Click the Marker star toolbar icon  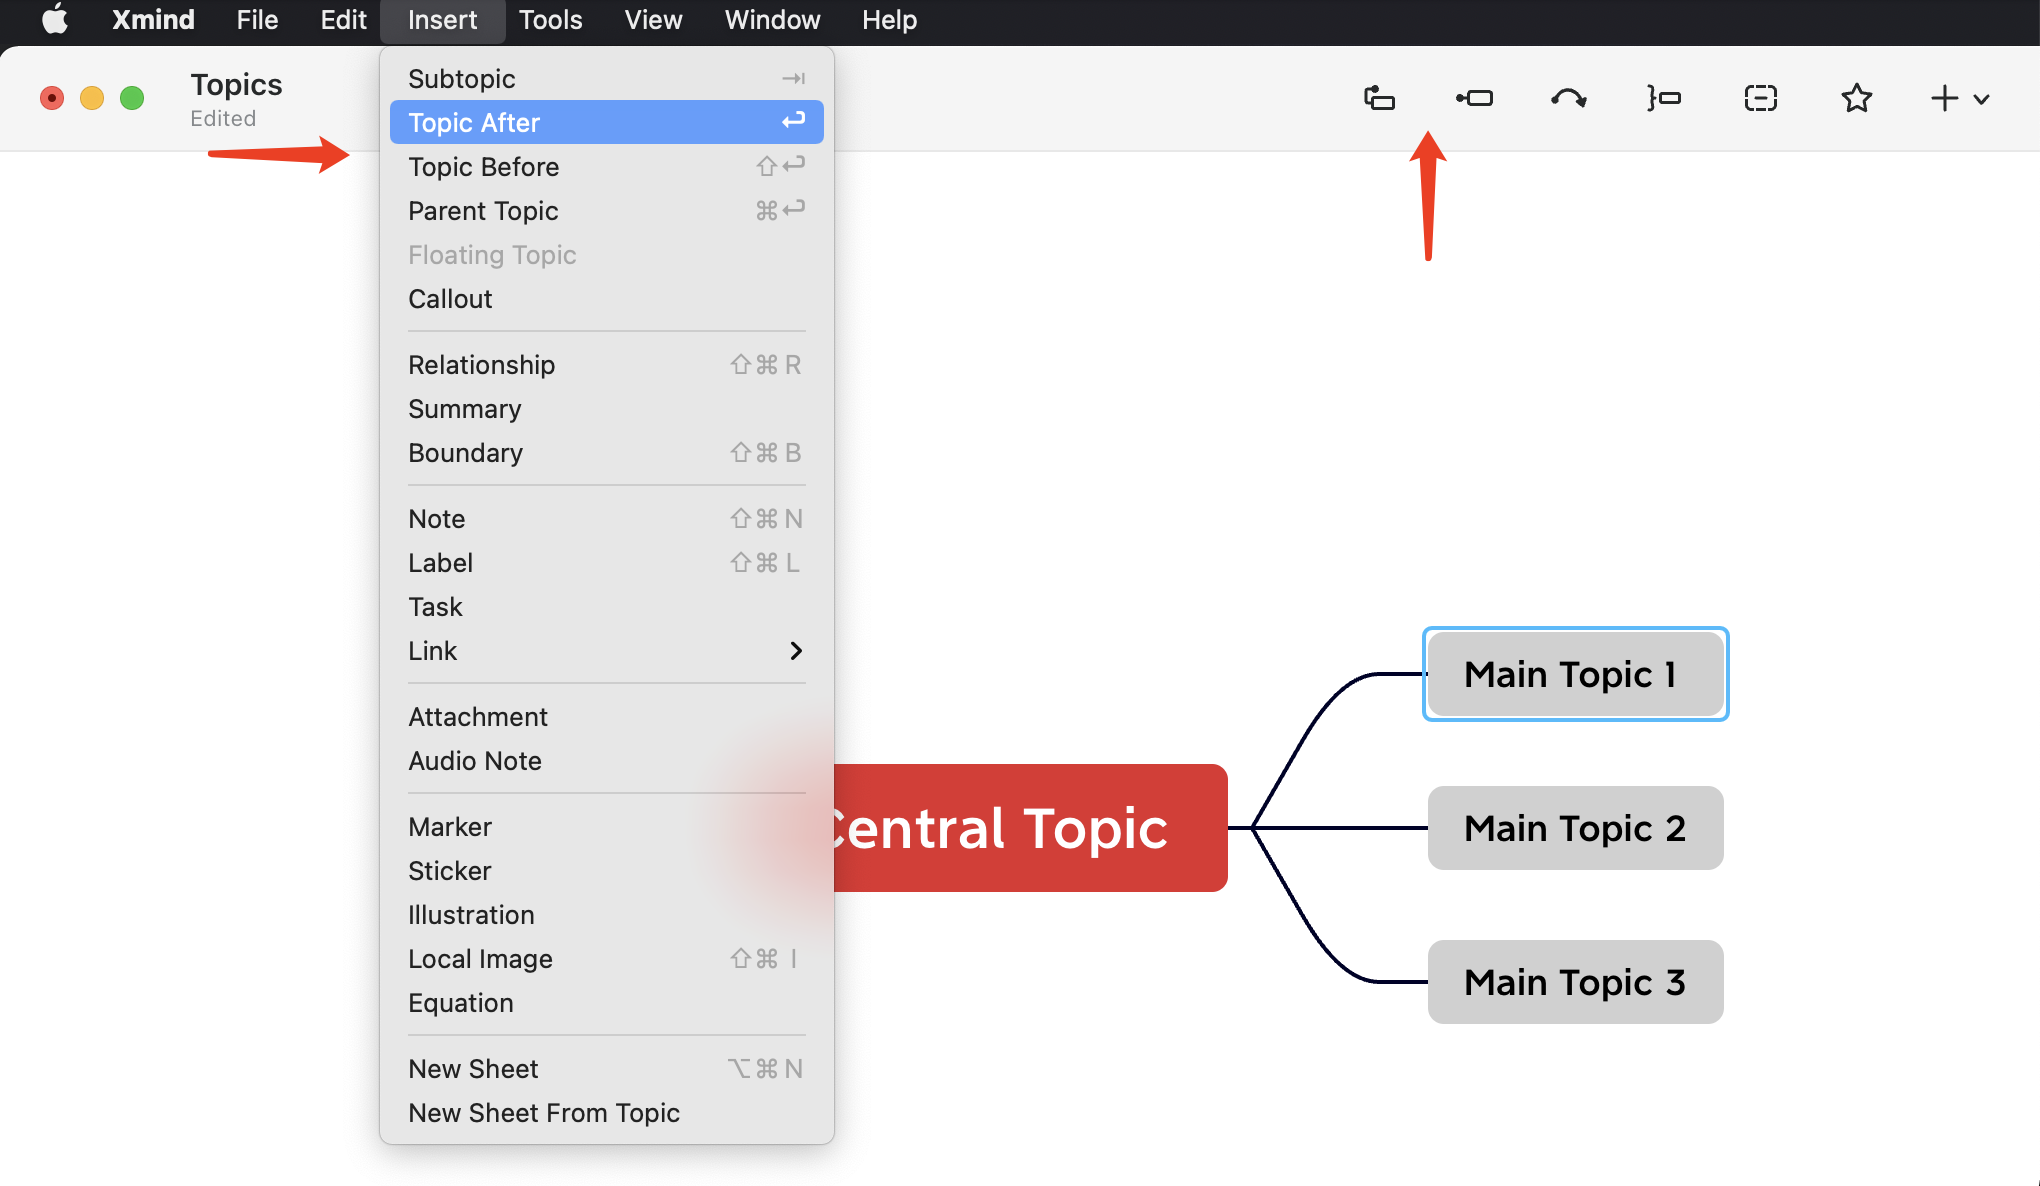tap(1856, 98)
